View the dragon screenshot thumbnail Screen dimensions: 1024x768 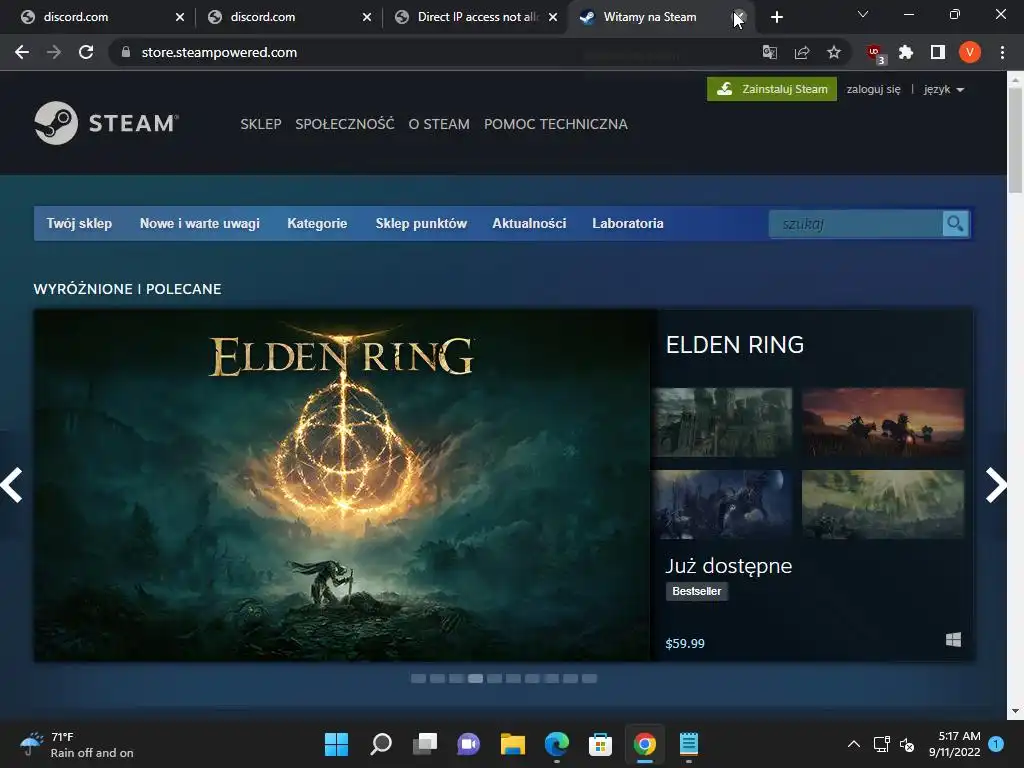pyautogui.click(x=722, y=504)
